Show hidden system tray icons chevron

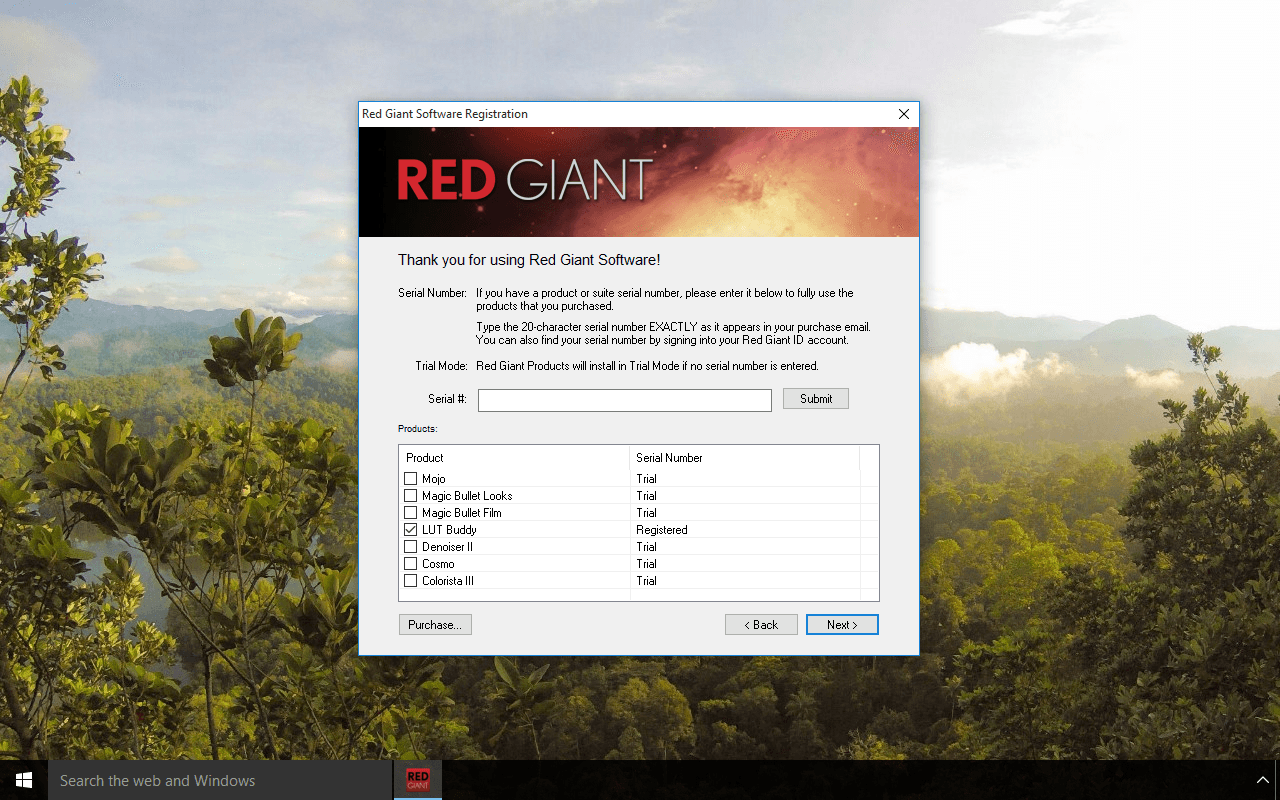1263,780
